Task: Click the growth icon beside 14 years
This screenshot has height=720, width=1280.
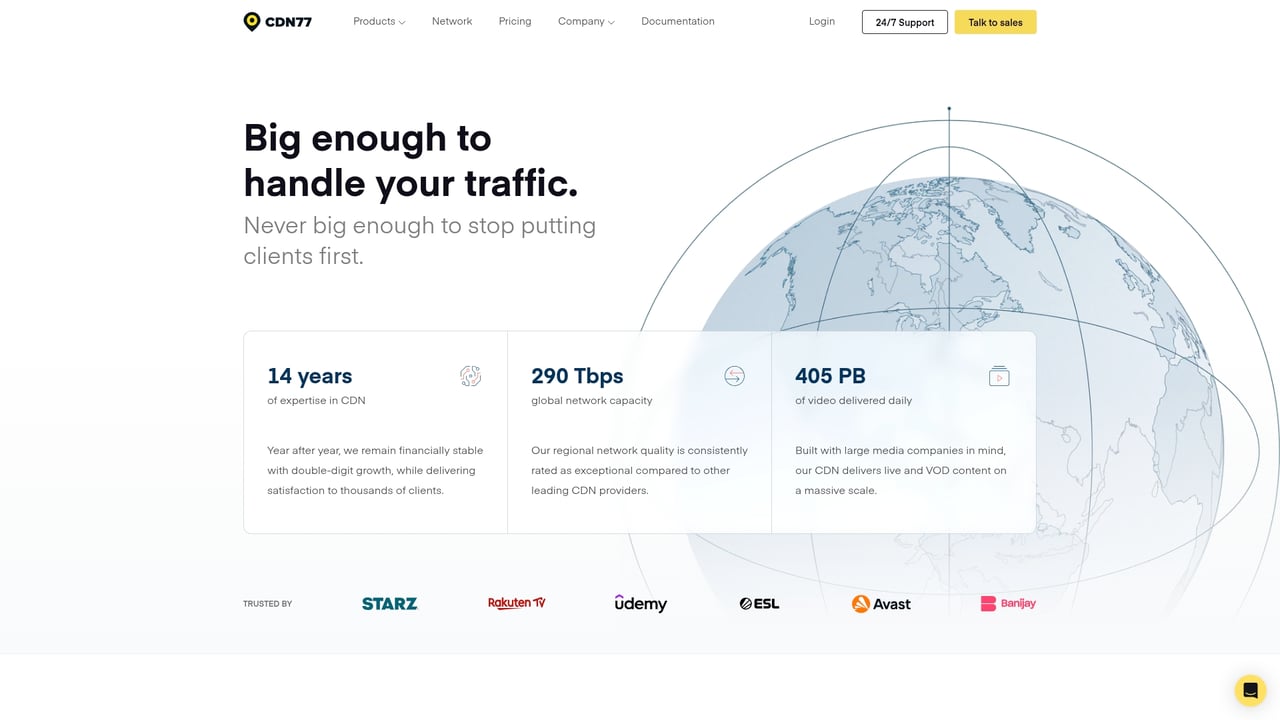Action: coord(470,376)
